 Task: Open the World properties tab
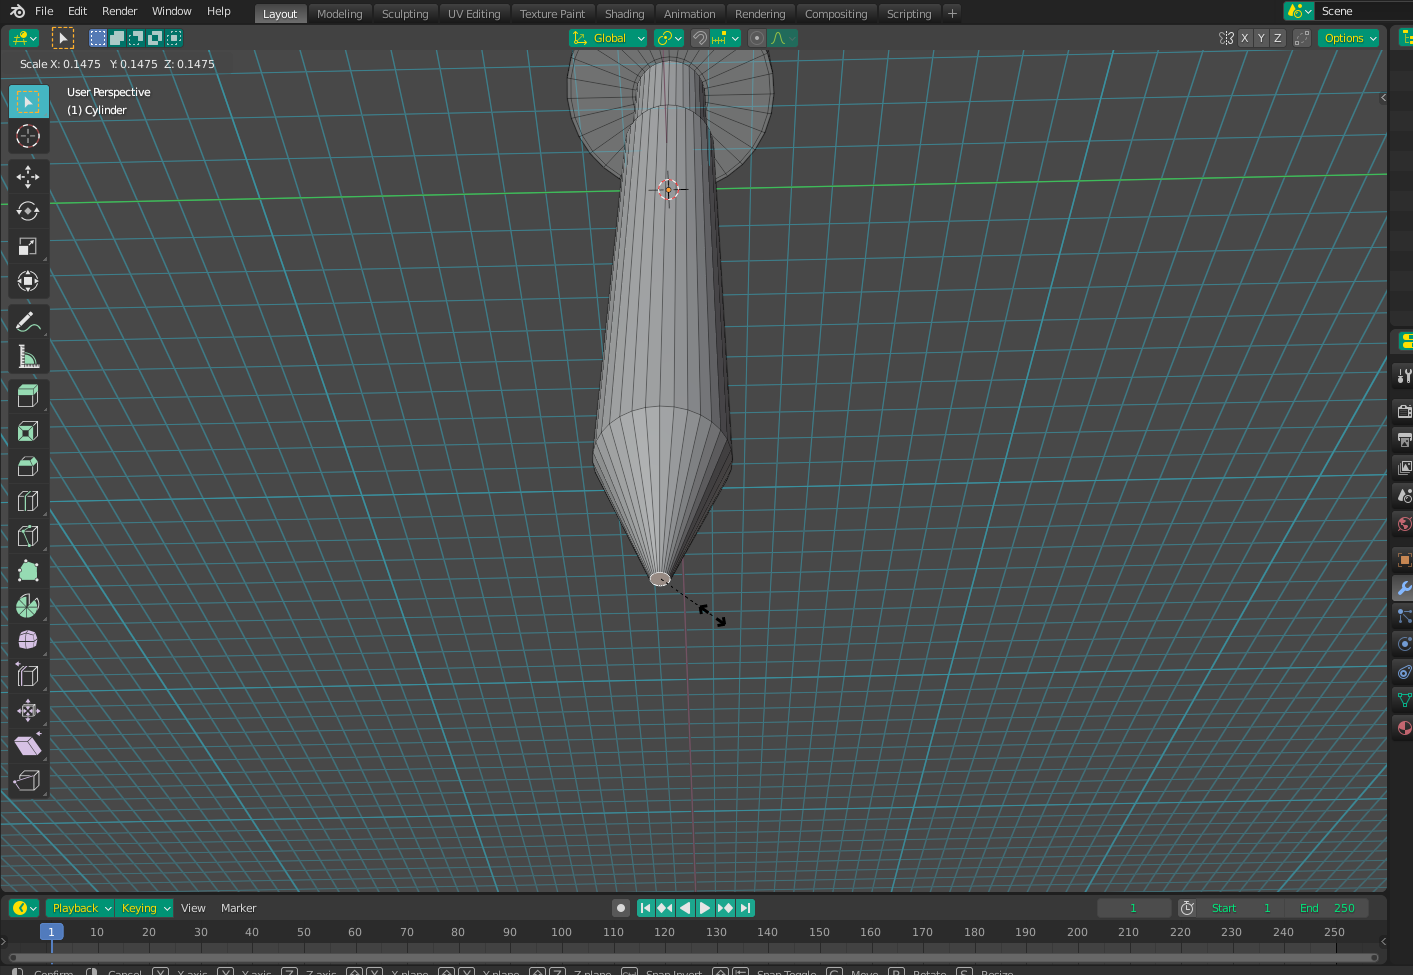(x=1404, y=524)
